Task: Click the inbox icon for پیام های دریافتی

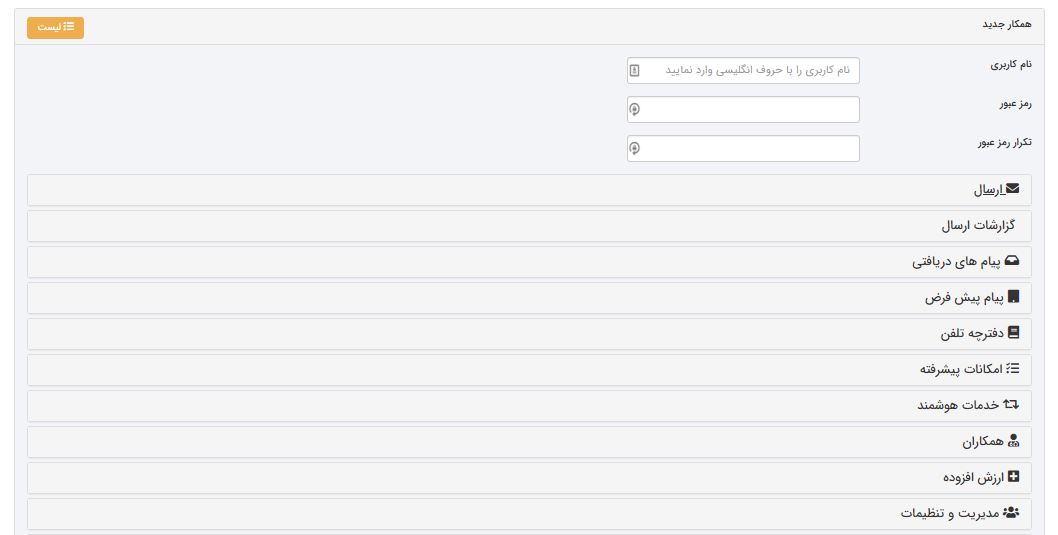Action: [x=1011, y=261]
